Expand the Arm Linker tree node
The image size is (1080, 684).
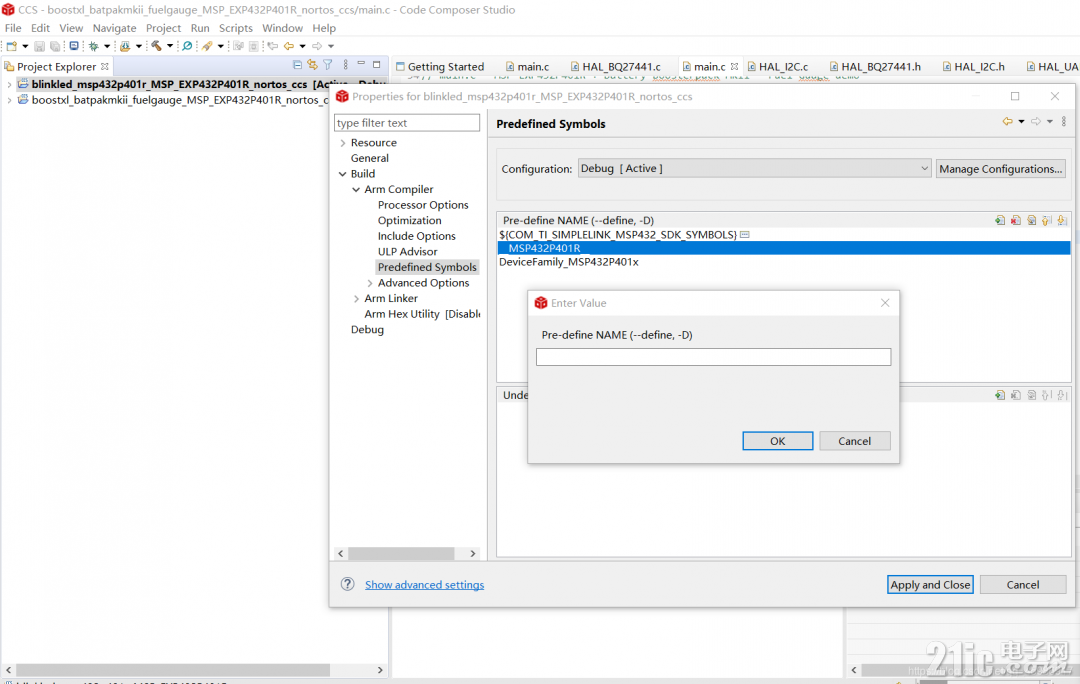click(356, 299)
